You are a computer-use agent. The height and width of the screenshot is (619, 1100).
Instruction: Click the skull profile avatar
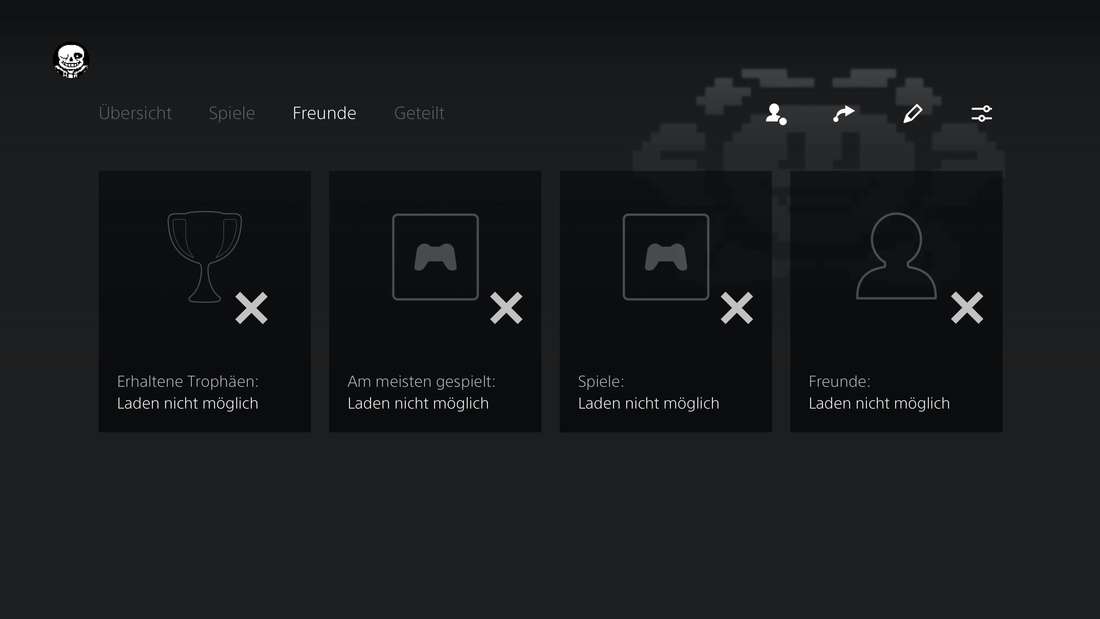coord(71,60)
